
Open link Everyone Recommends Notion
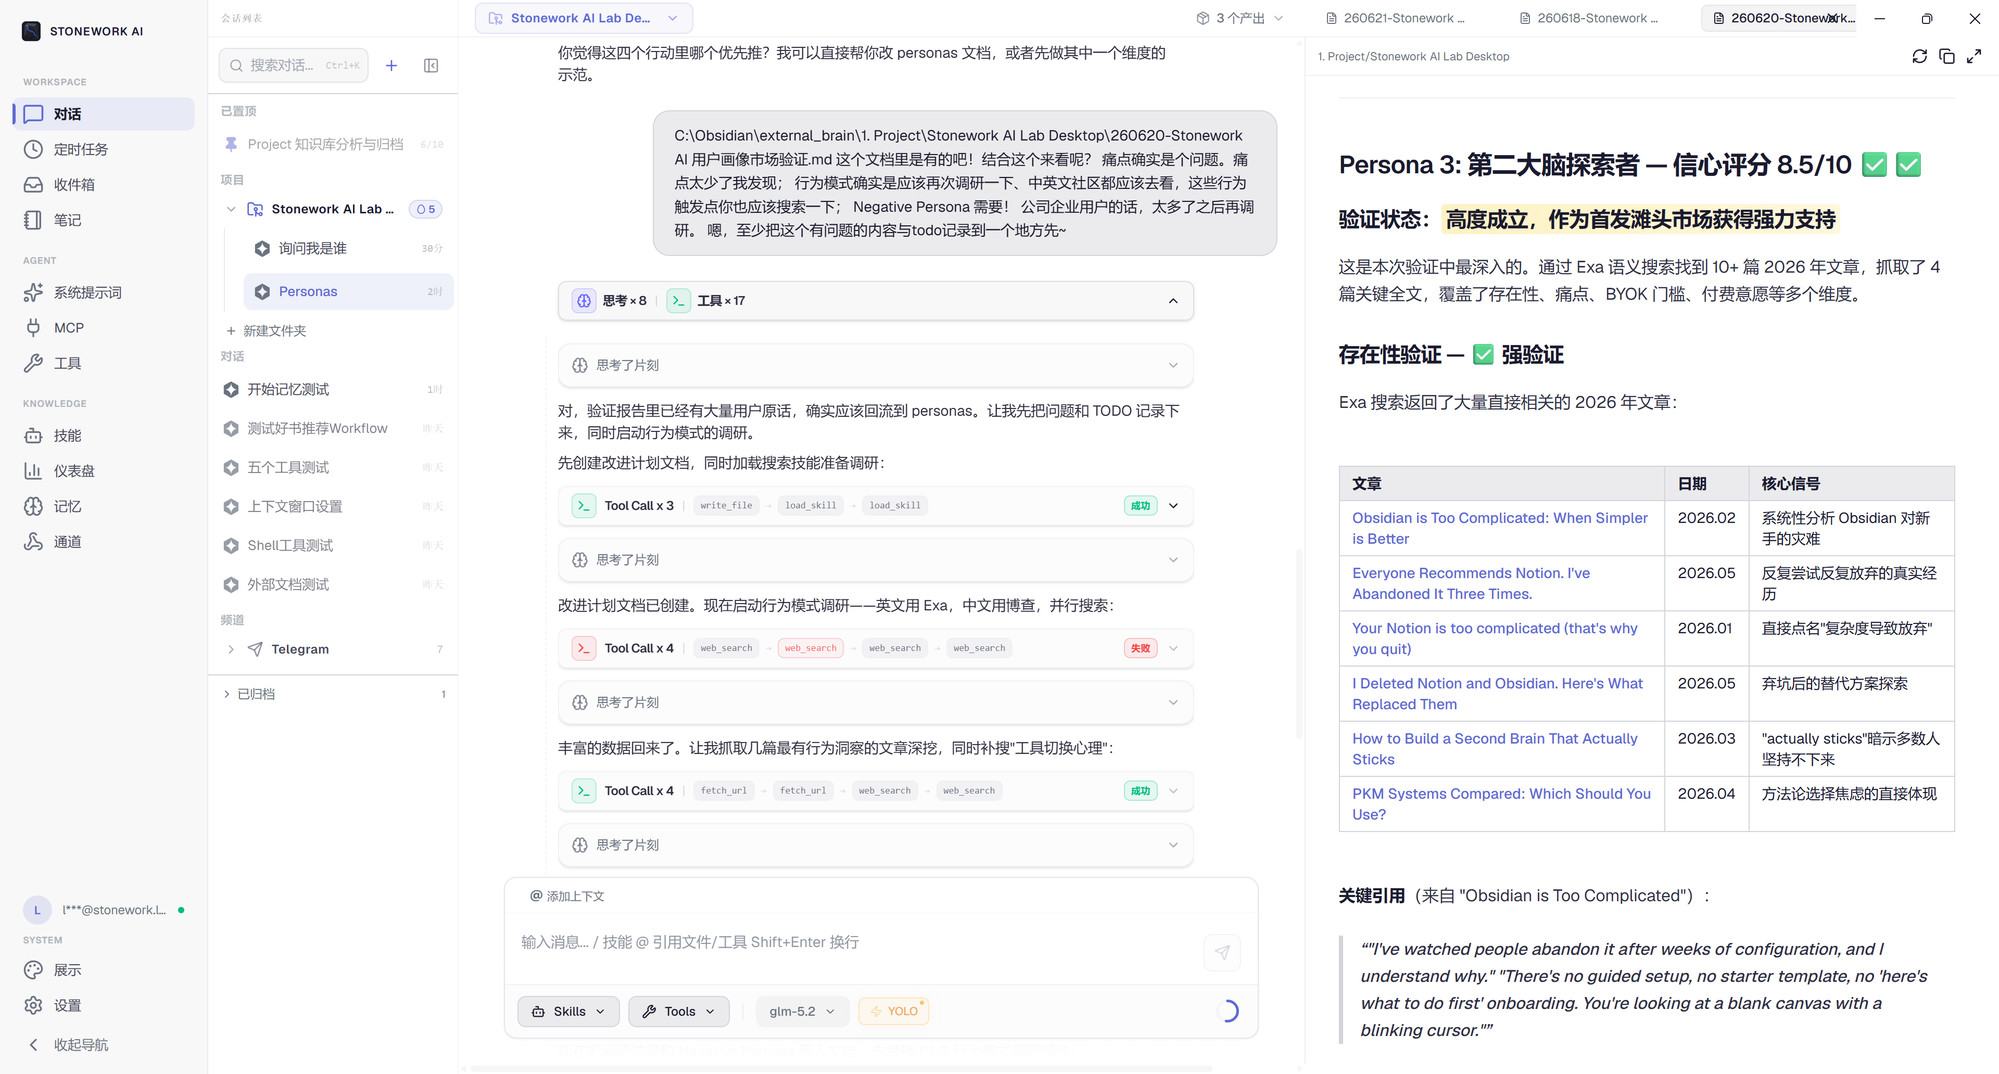(x=1471, y=583)
